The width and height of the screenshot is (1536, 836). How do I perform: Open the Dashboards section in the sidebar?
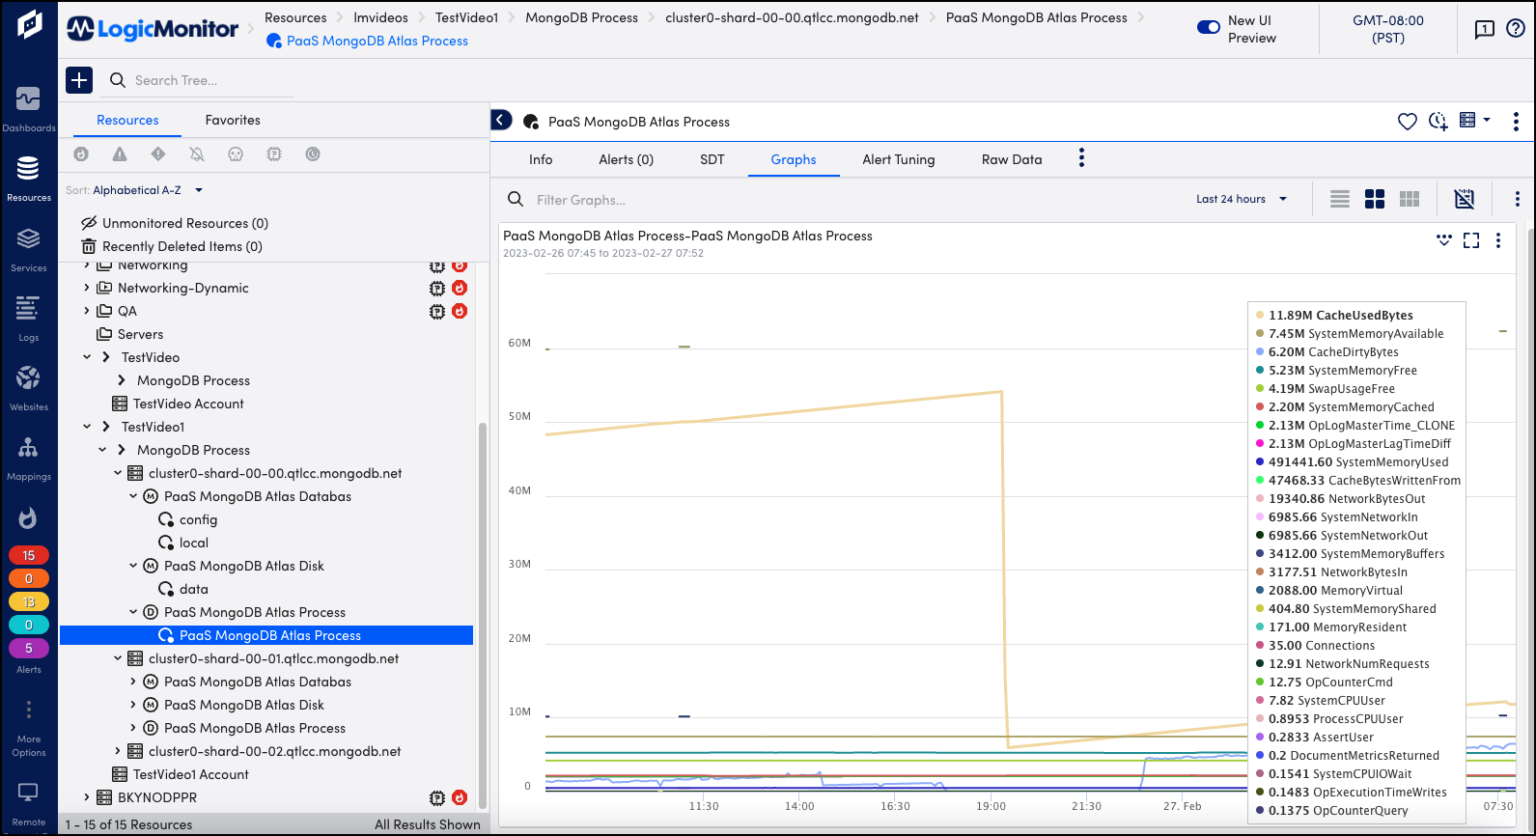coord(29,105)
